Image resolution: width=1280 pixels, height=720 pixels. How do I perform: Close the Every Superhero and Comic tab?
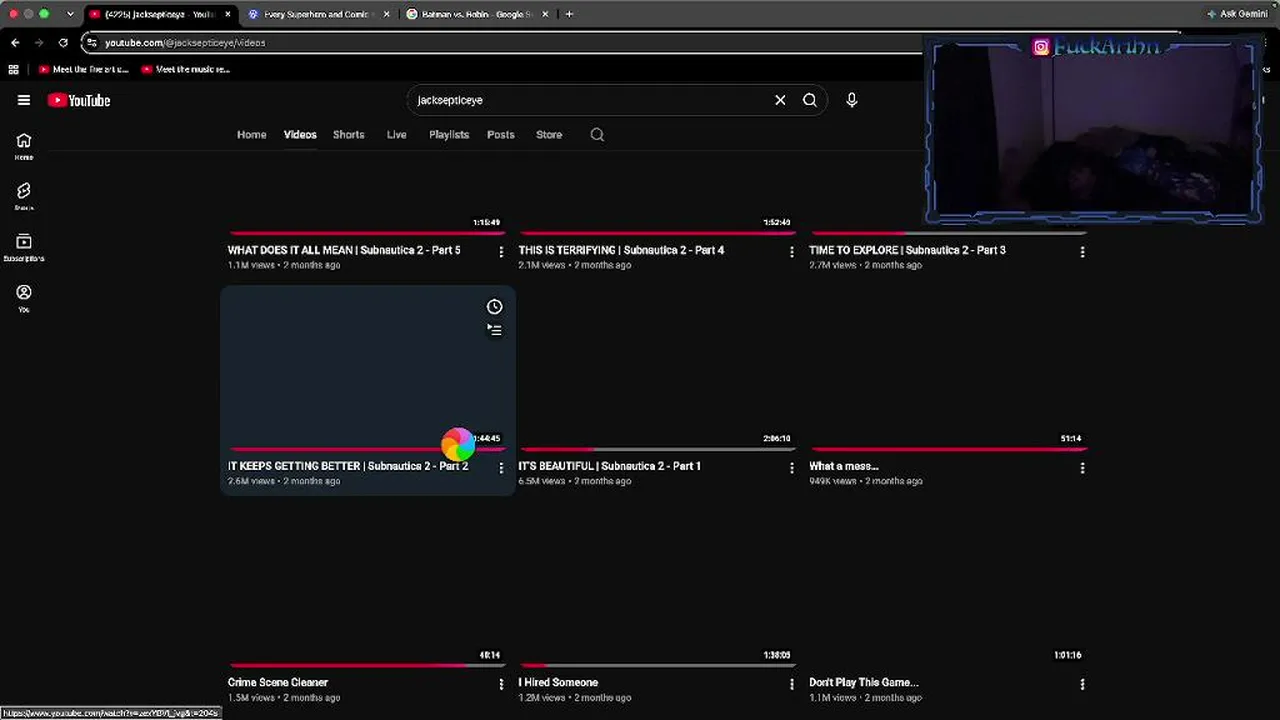point(388,14)
